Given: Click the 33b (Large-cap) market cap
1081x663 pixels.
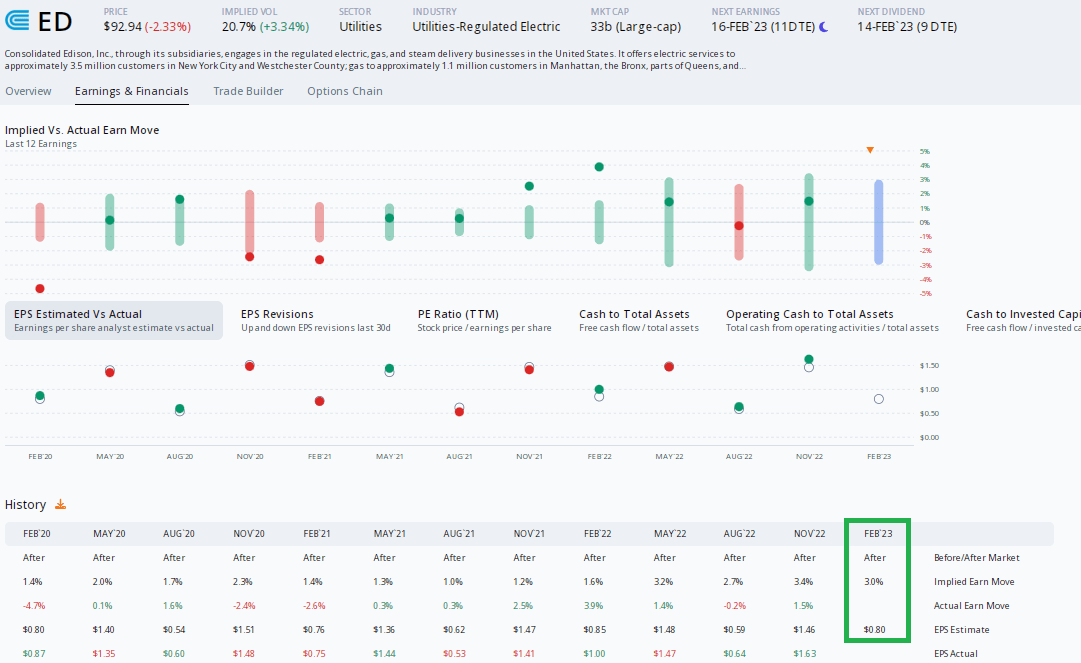Looking at the screenshot, I should [636, 27].
